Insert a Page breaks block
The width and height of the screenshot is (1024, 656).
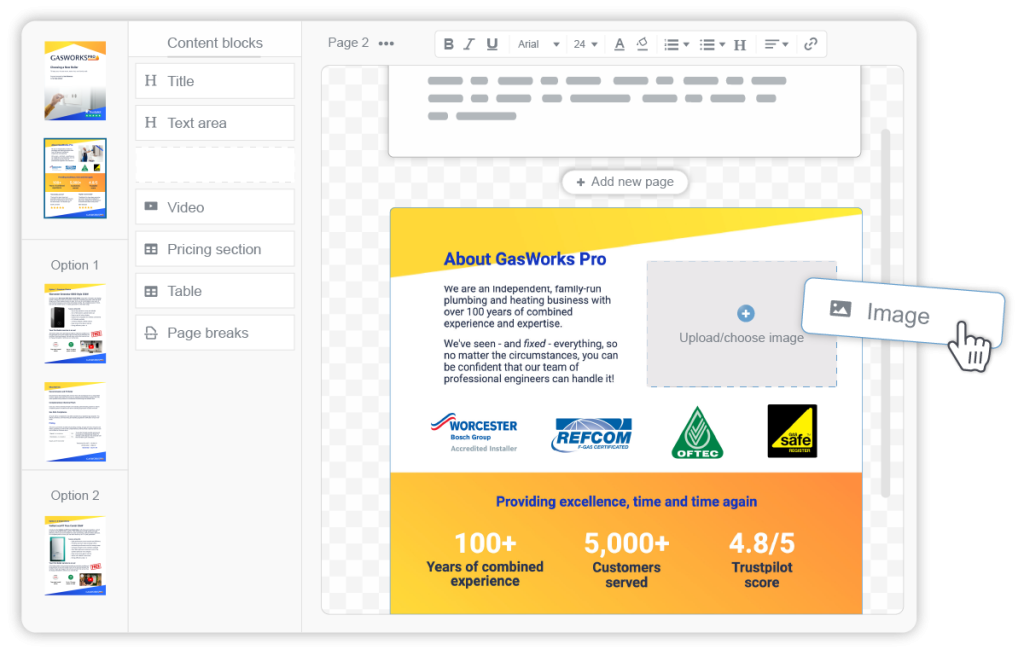[x=214, y=332]
